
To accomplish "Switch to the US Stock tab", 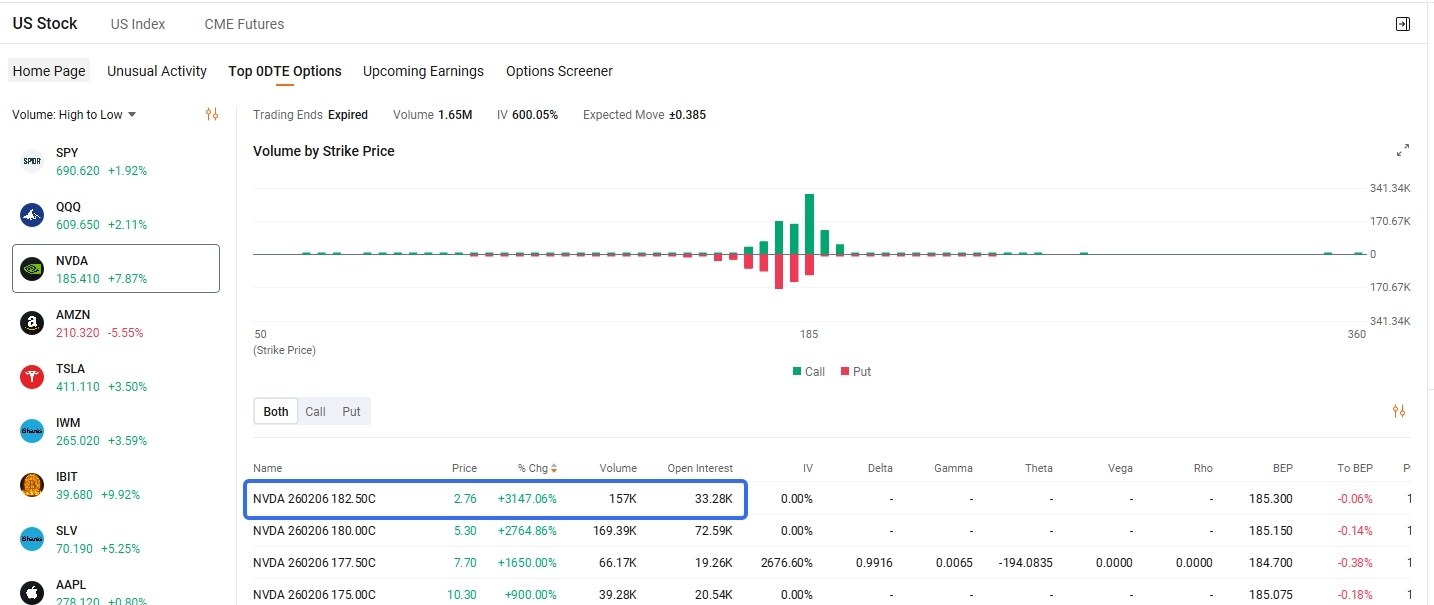I will coord(45,23).
